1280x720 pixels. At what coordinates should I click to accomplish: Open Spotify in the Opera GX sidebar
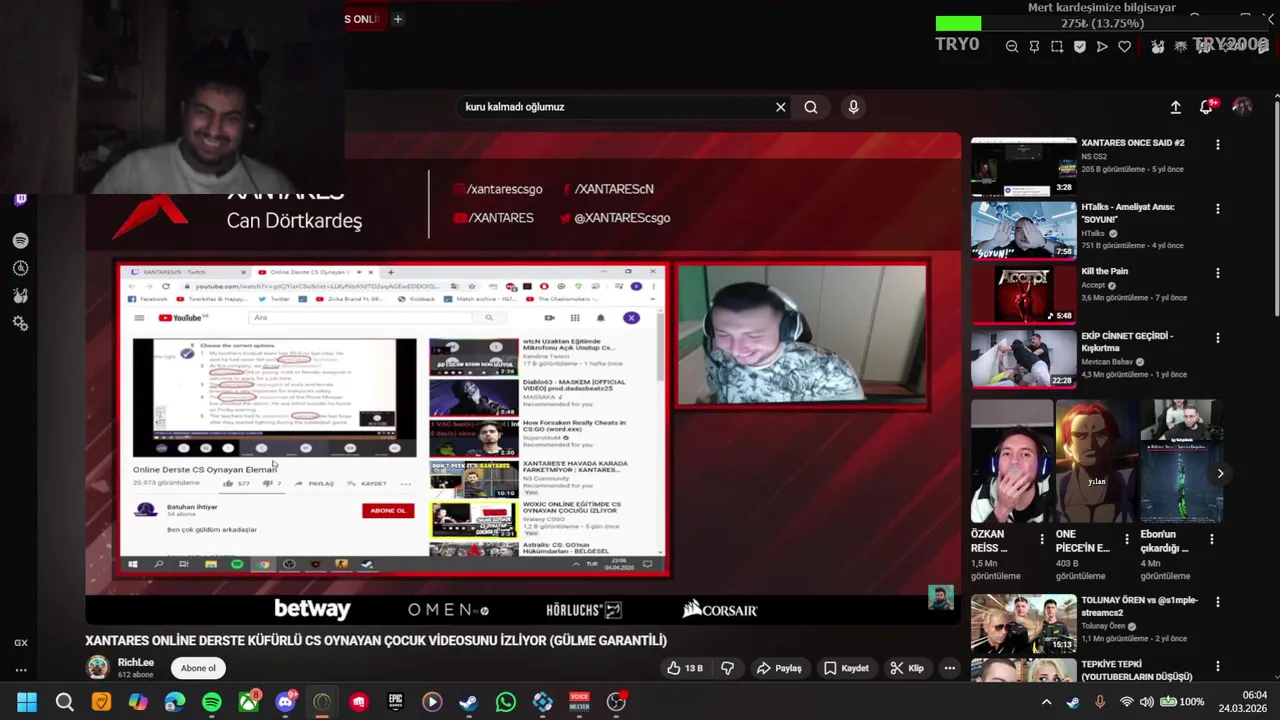[x=20, y=241]
